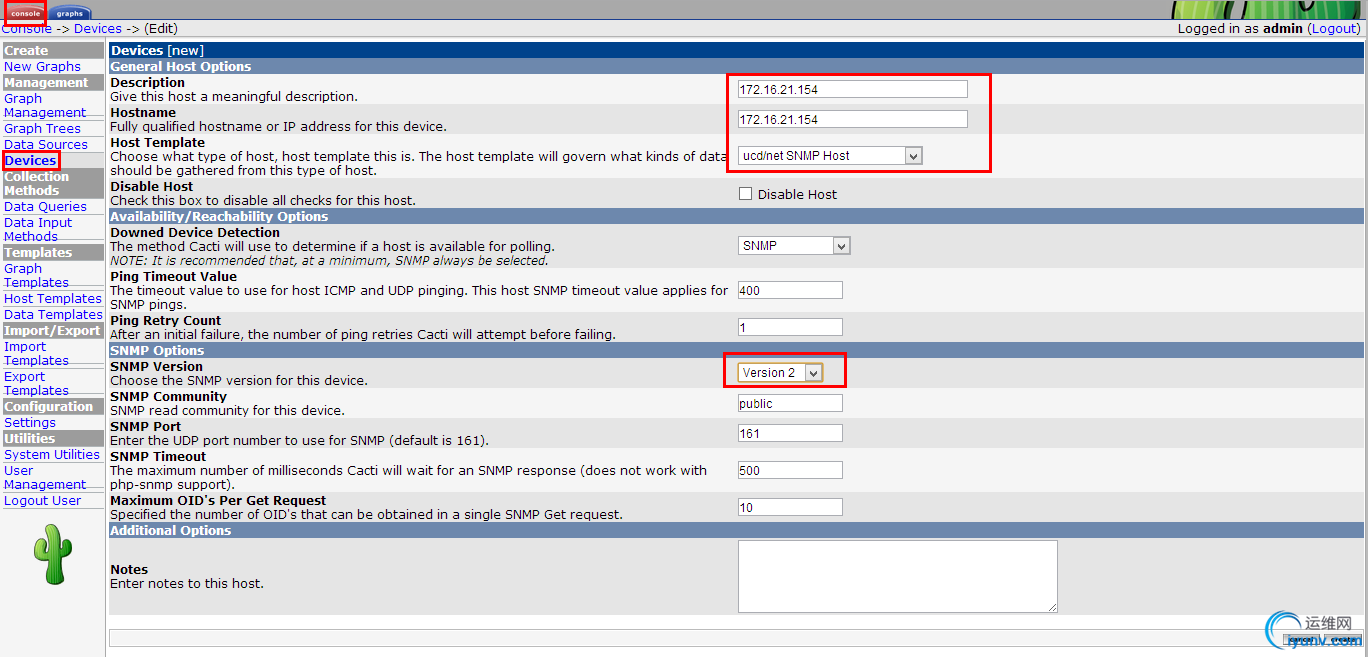1368x657 pixels.
Task: Open Graph Templates in sidebar
Action: click(36, 275)
